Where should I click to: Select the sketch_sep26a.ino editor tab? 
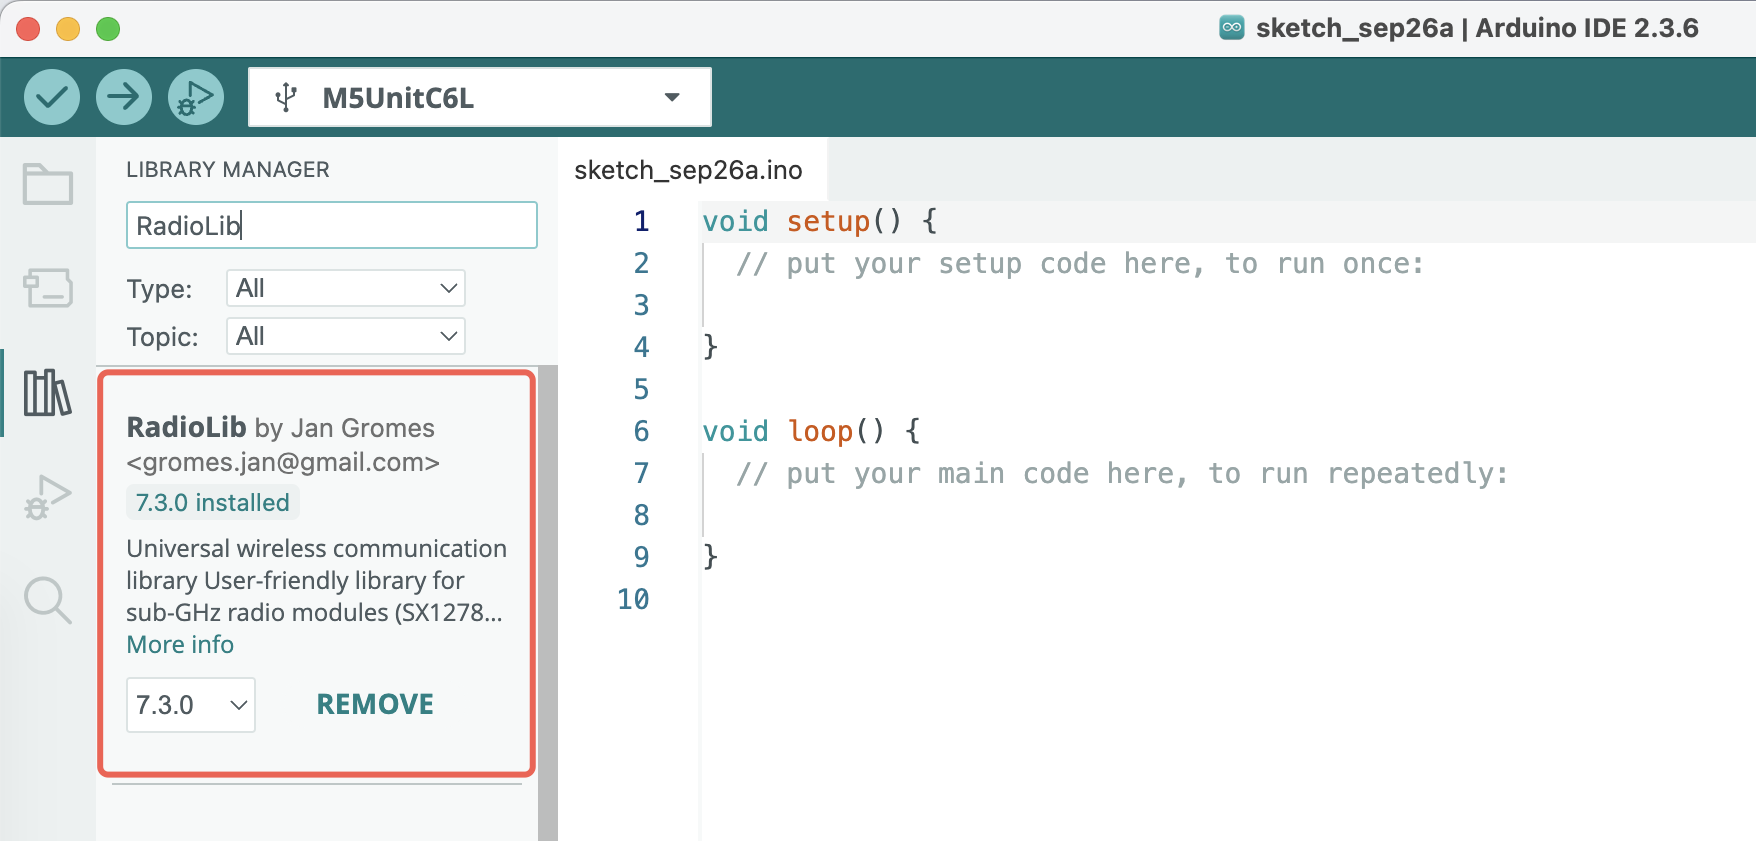[x=688, y=170]
